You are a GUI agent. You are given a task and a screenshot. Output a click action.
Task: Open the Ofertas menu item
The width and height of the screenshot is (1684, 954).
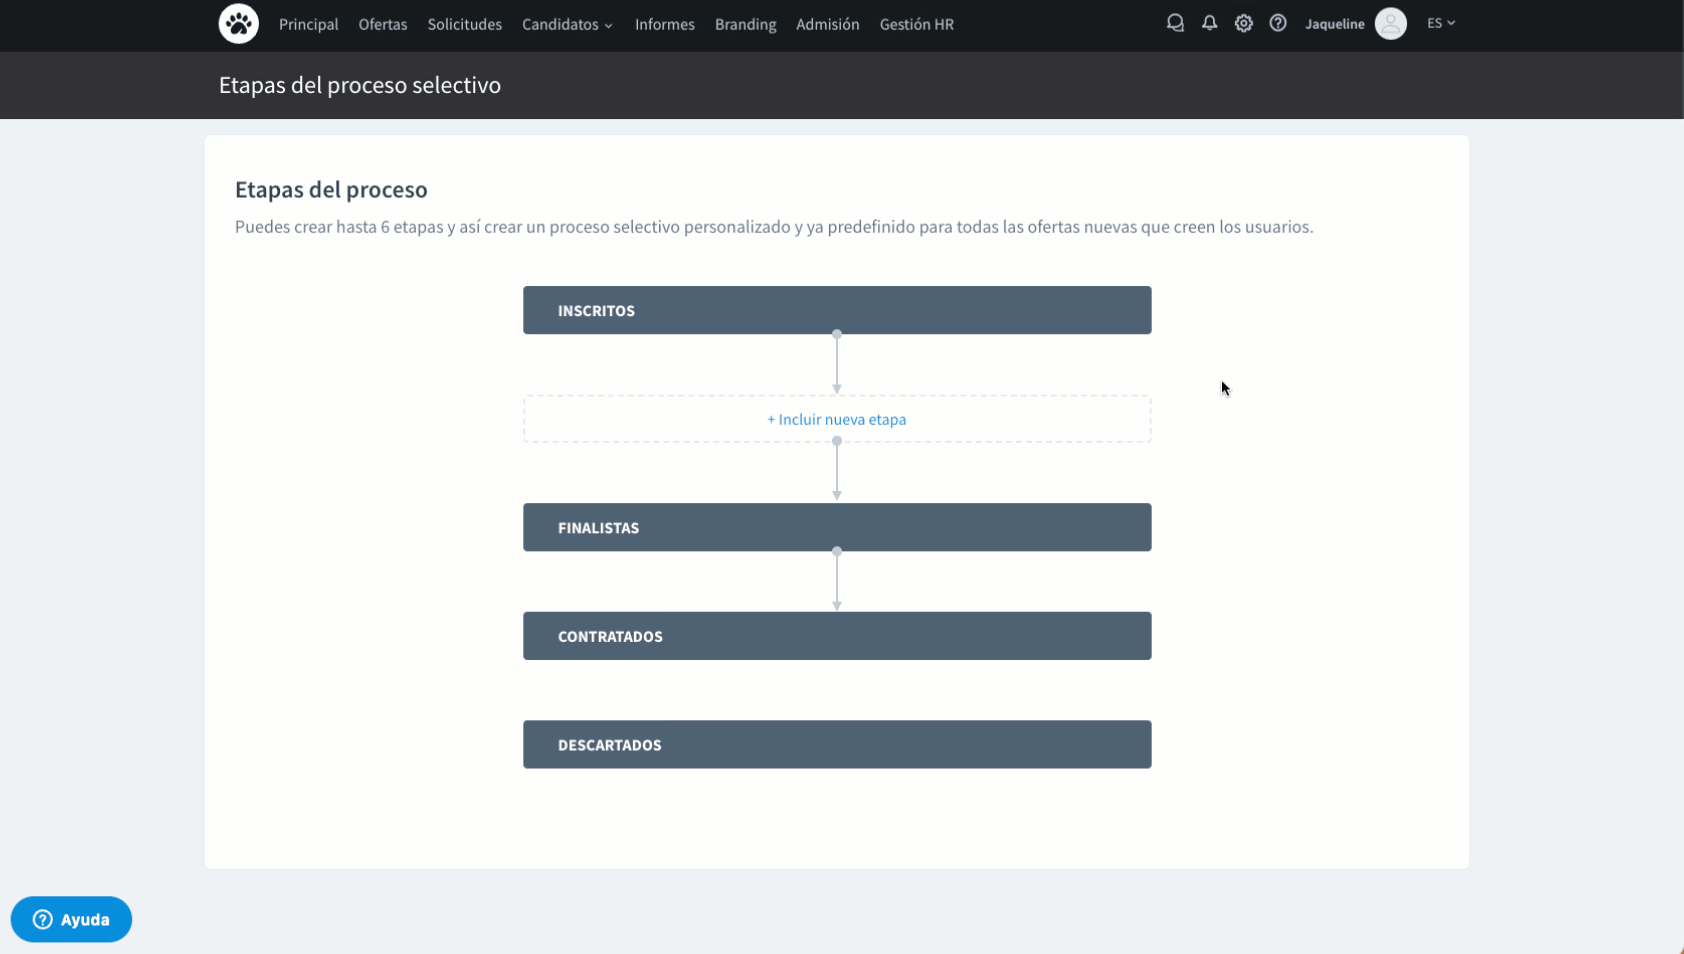tap(383, 24)
